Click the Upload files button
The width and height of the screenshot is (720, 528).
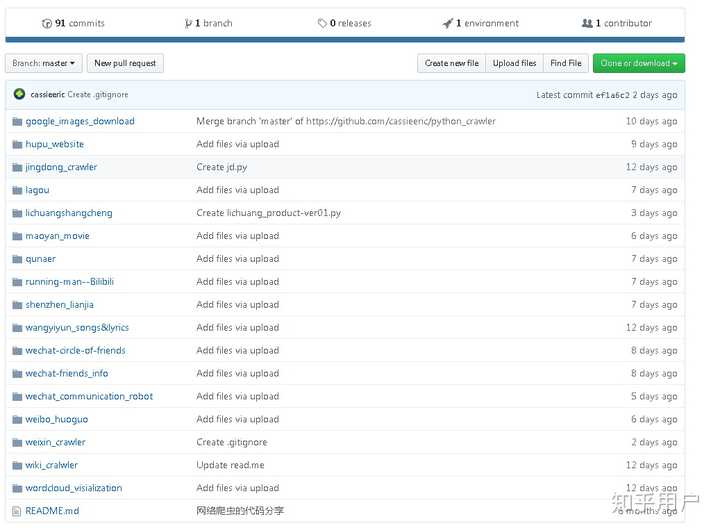514,63
